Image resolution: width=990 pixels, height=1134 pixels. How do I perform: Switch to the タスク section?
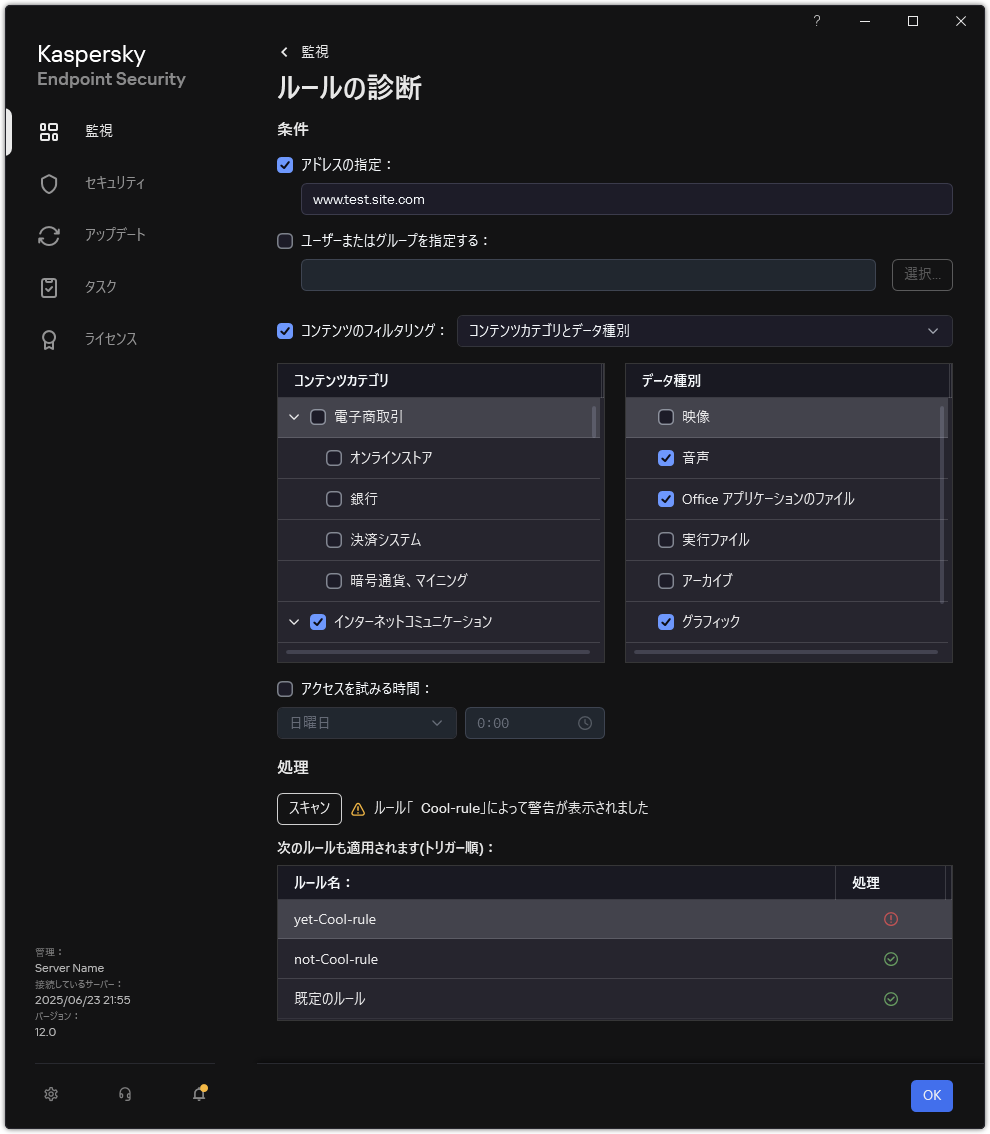[48, 287]
